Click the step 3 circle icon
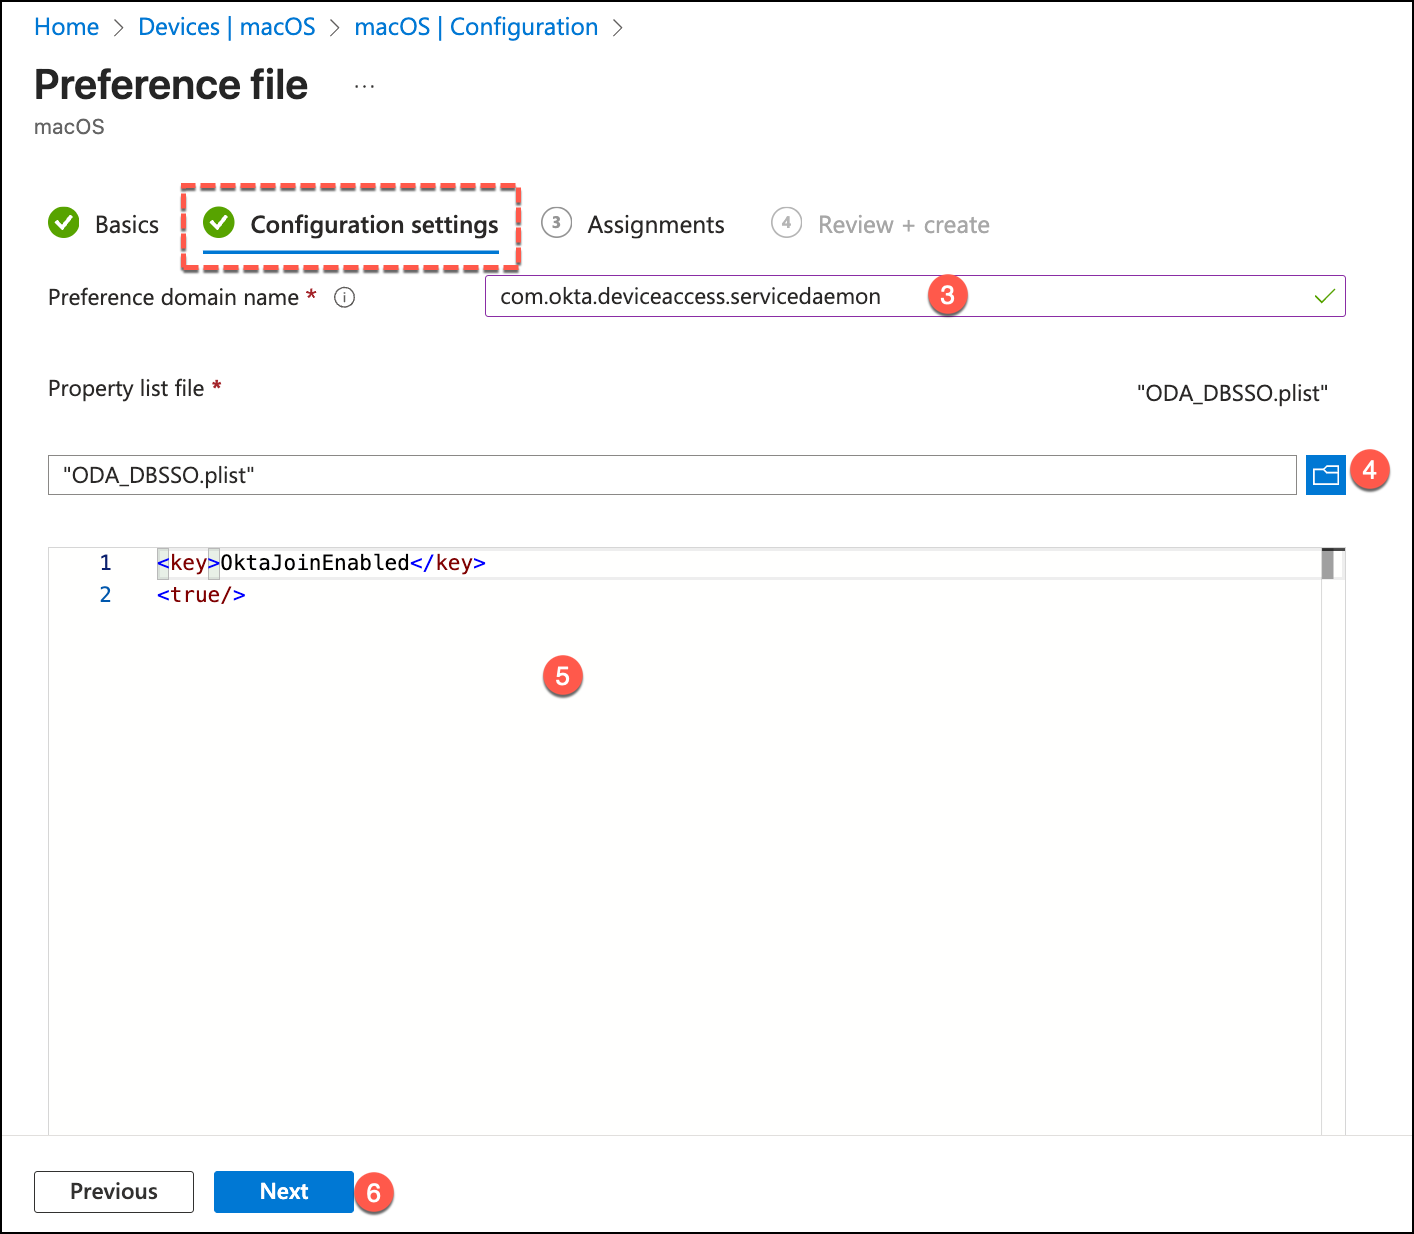Viewport: 1414px width, 1234px height. (x=556, y=223)
